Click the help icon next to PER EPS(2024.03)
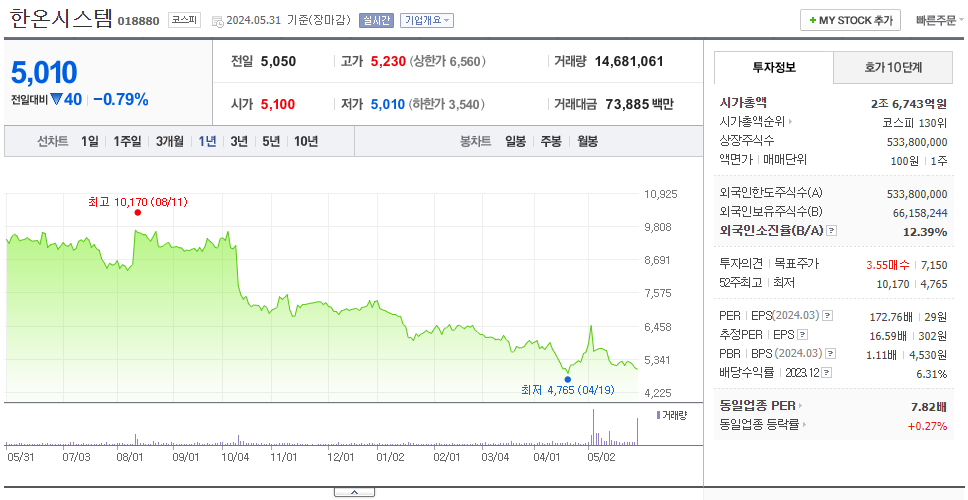Viewport: 968px width, 500px height. coord(828,316)
